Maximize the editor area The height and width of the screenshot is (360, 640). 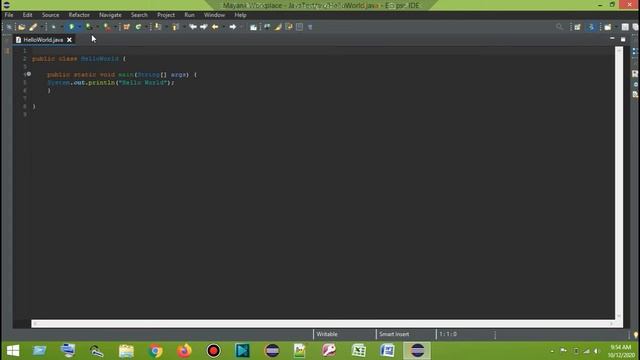623,39
